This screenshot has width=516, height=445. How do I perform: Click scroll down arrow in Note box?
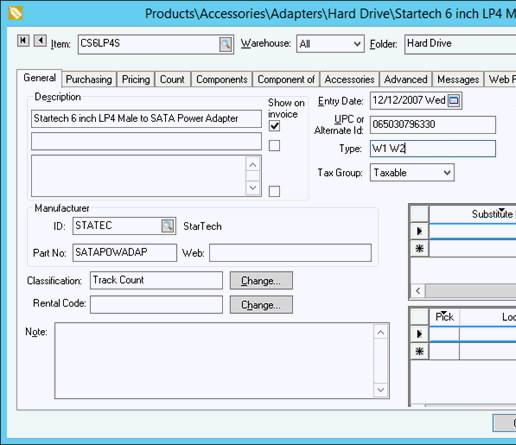pyautogui.click(x=381, y=390)
